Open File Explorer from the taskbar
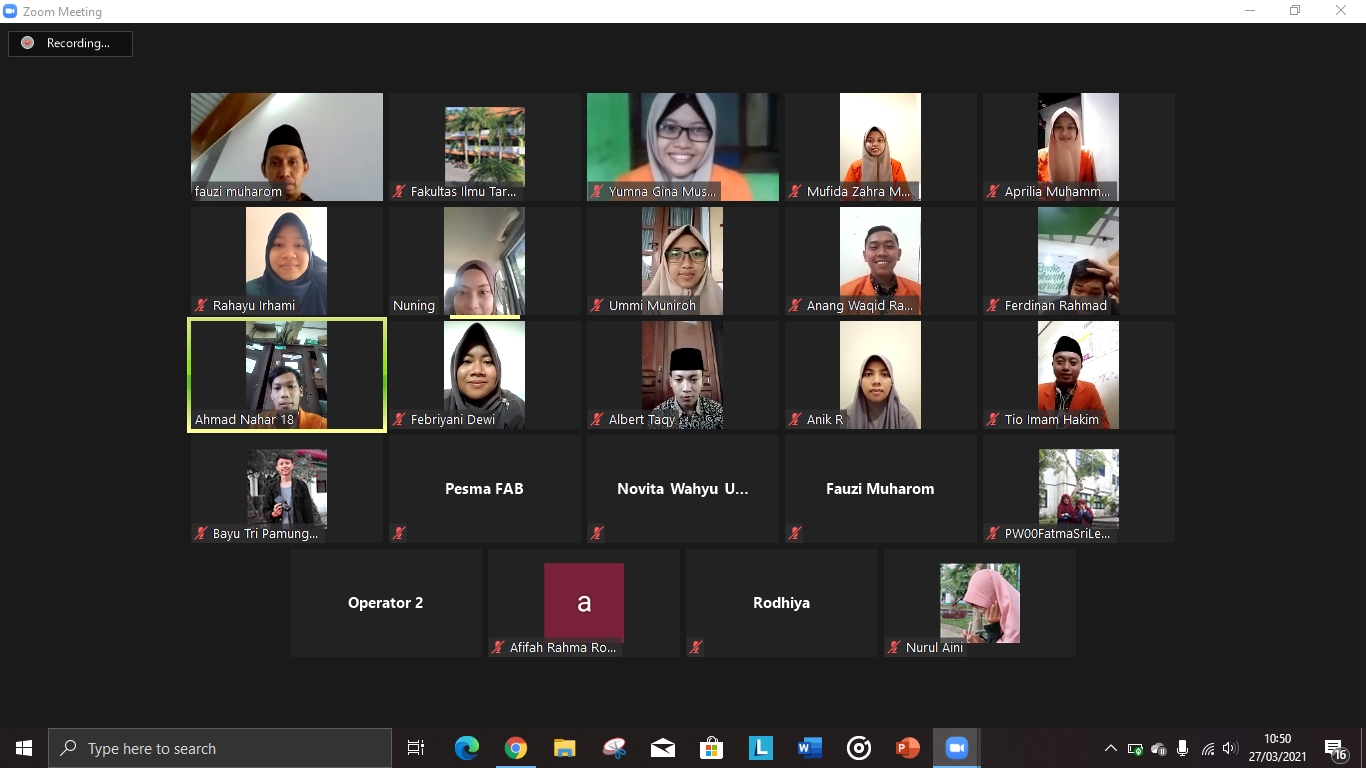The image size is (1366, 768). pos(564,748)
